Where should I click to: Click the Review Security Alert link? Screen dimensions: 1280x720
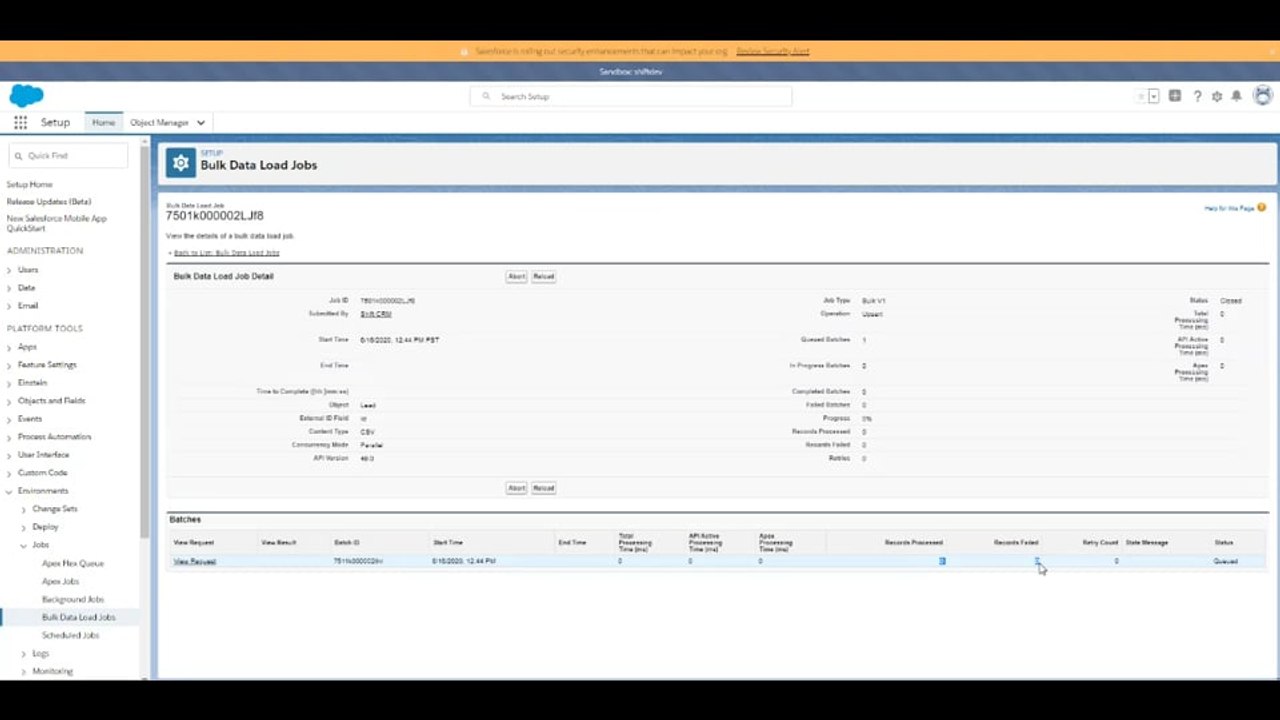tap(773, 51)
